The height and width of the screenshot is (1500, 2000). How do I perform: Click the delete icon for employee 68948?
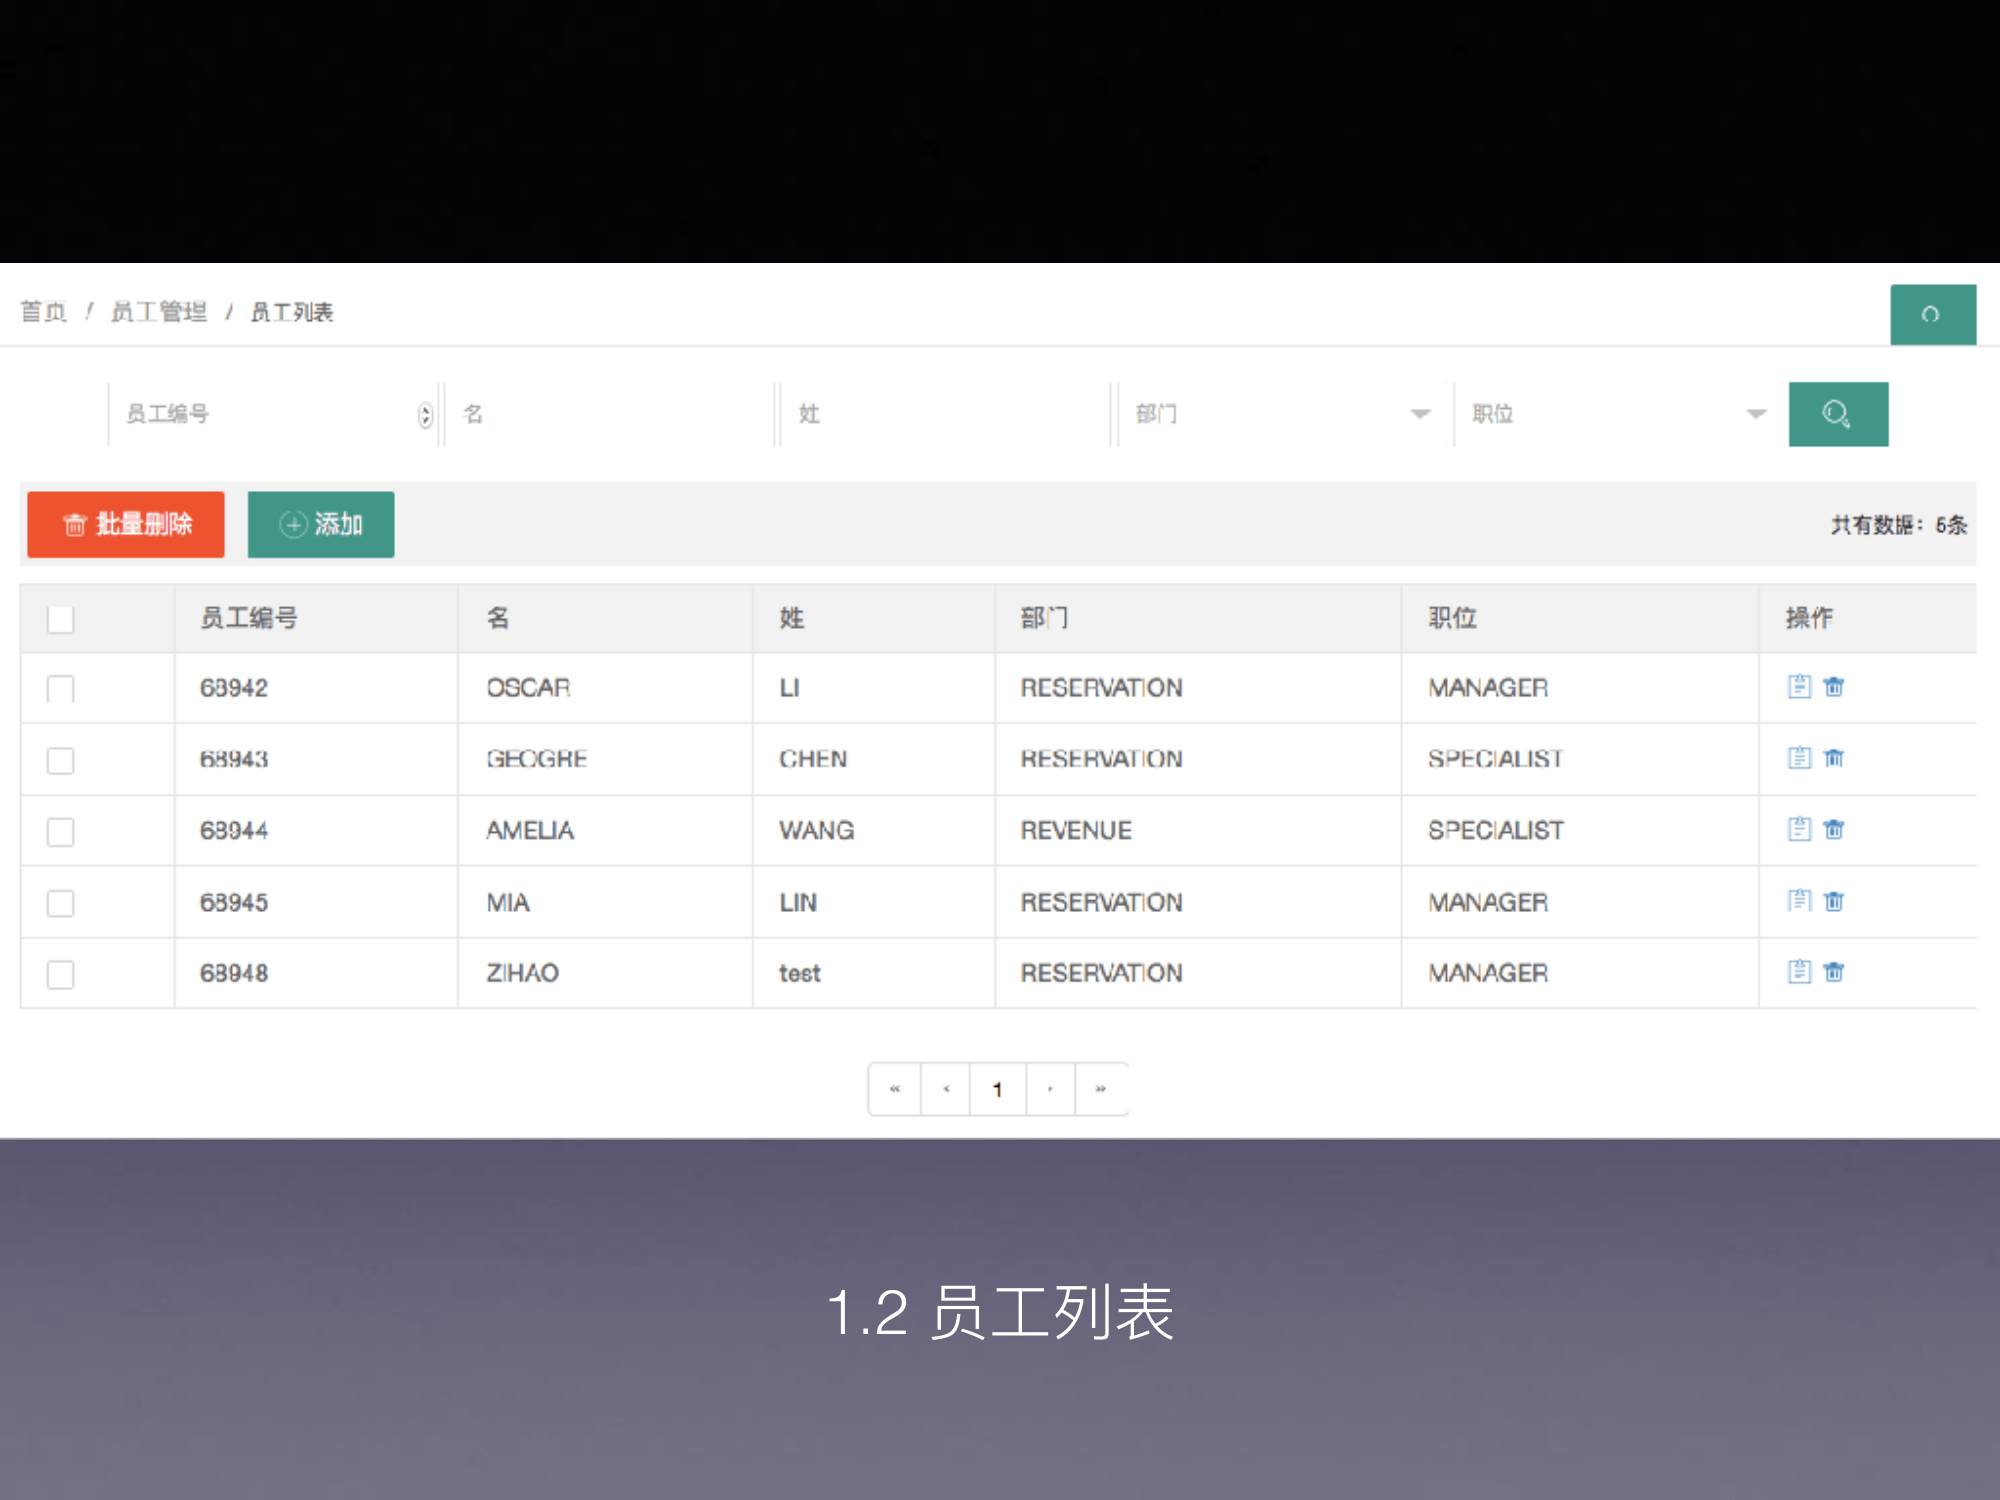coord(1835,972)
